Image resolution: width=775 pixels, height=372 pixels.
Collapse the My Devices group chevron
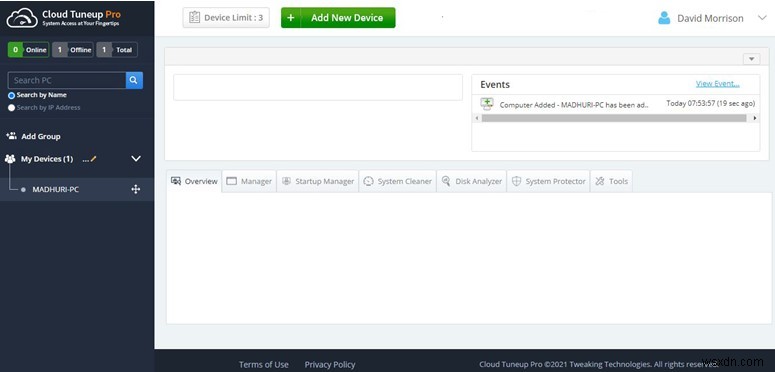coord(136,159)
